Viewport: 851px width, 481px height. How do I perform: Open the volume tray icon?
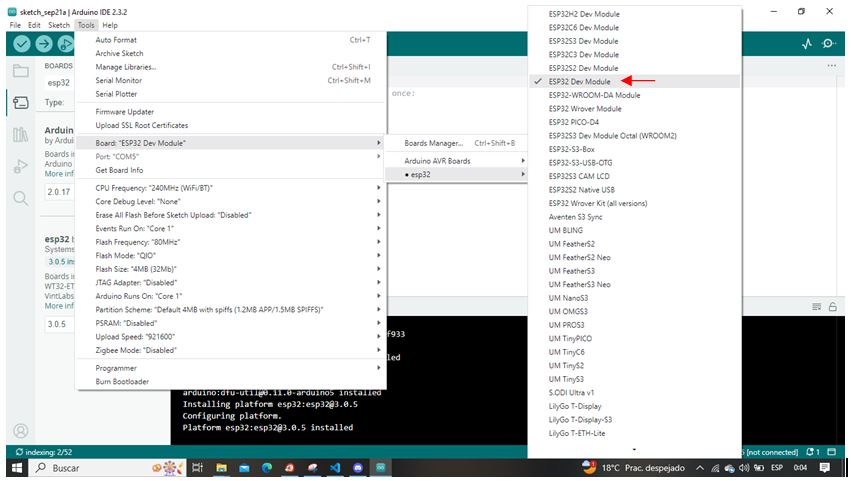(x=744, y=467)
